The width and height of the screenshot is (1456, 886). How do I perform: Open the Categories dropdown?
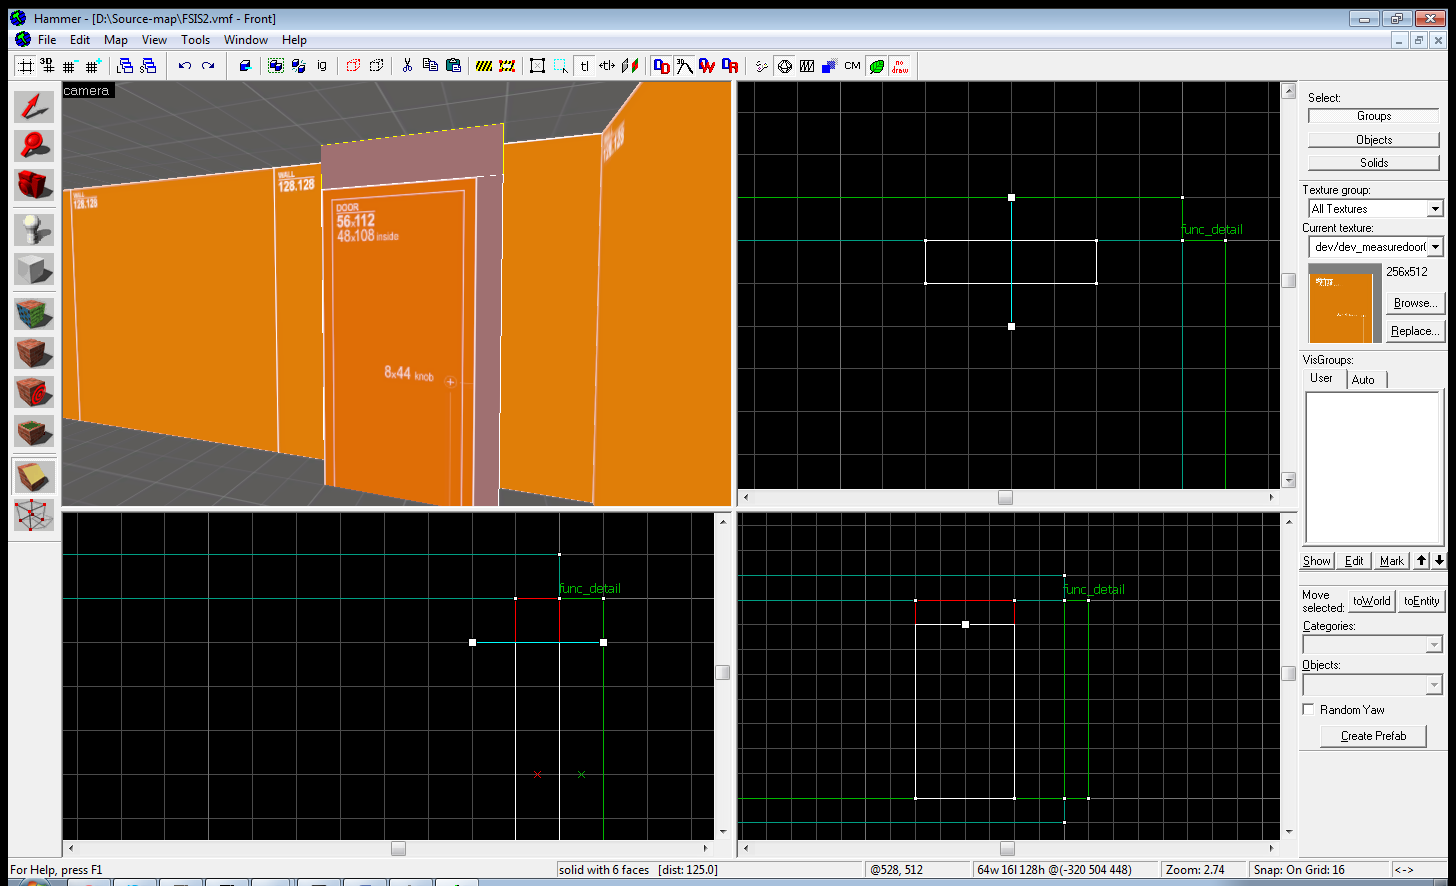1373,644
